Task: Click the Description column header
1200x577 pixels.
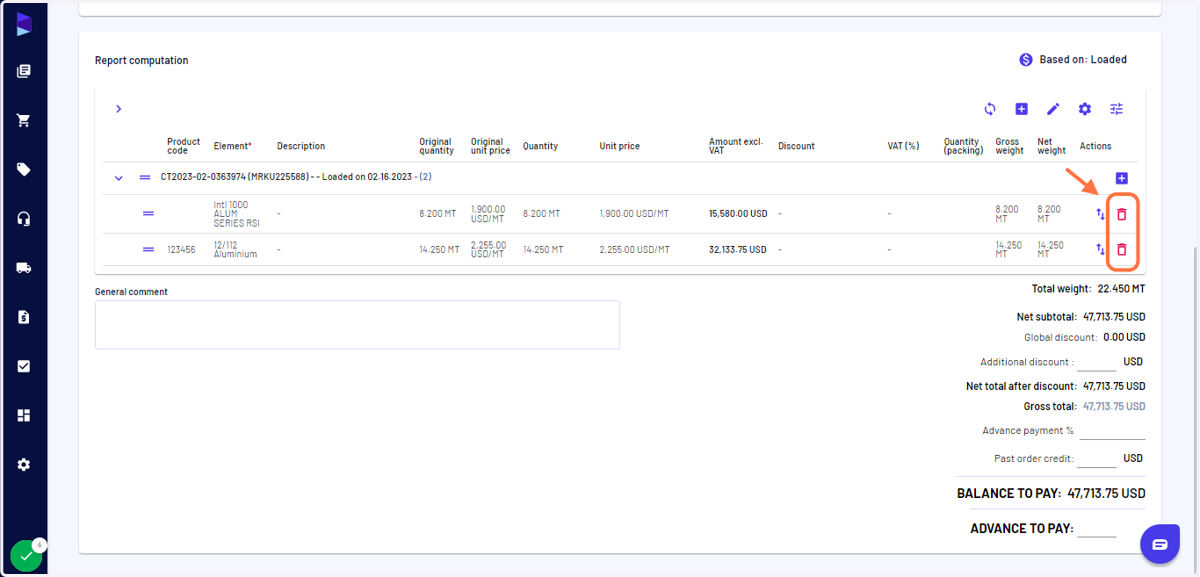Action: (301, 146)
